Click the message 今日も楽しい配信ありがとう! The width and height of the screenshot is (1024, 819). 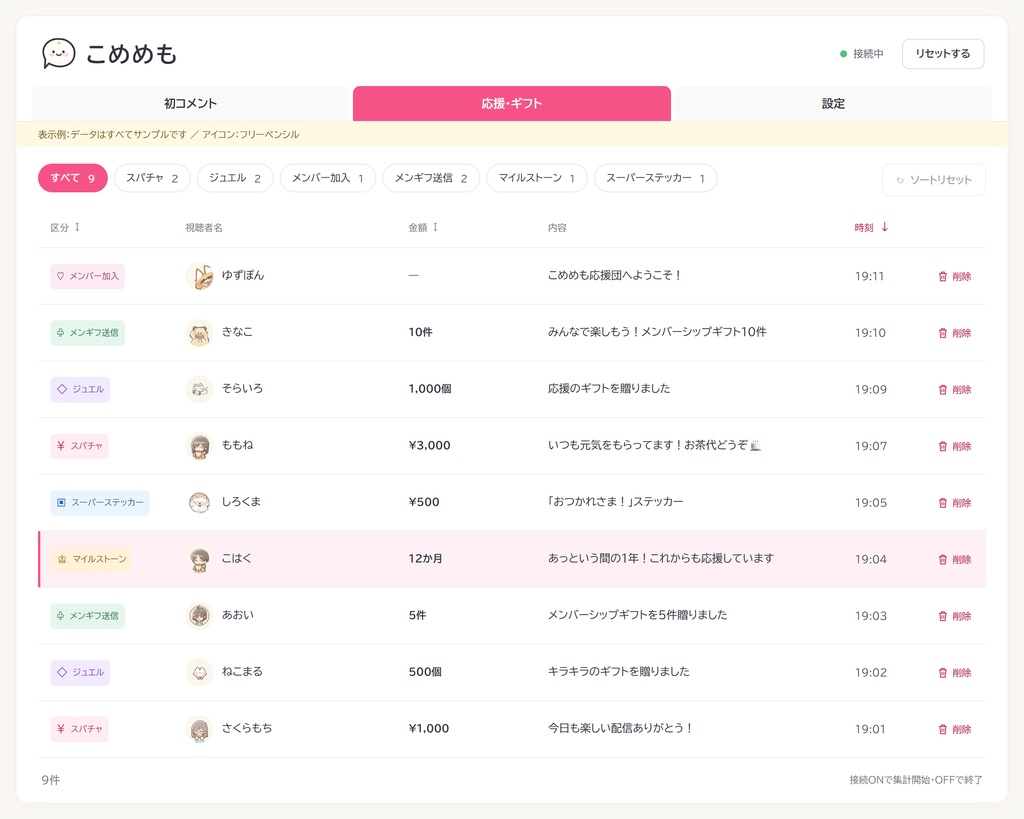coord(620,728)
